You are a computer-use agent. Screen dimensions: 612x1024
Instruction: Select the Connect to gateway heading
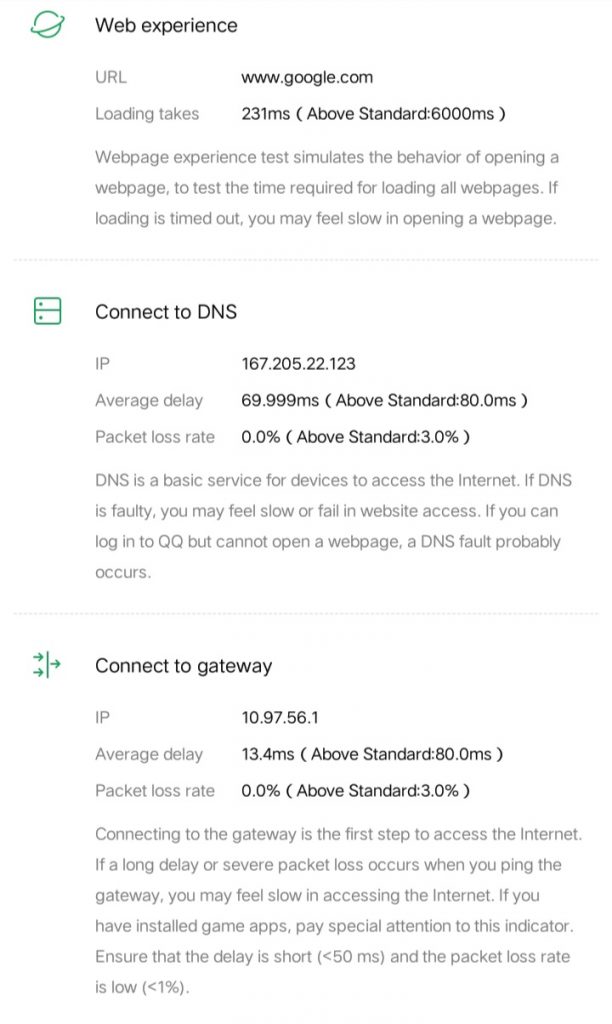tap(183, 666)
